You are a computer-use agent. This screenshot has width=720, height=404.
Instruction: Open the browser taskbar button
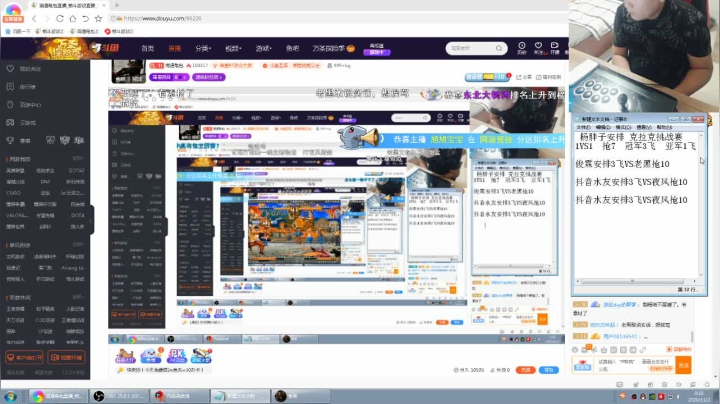click(58, 396)
